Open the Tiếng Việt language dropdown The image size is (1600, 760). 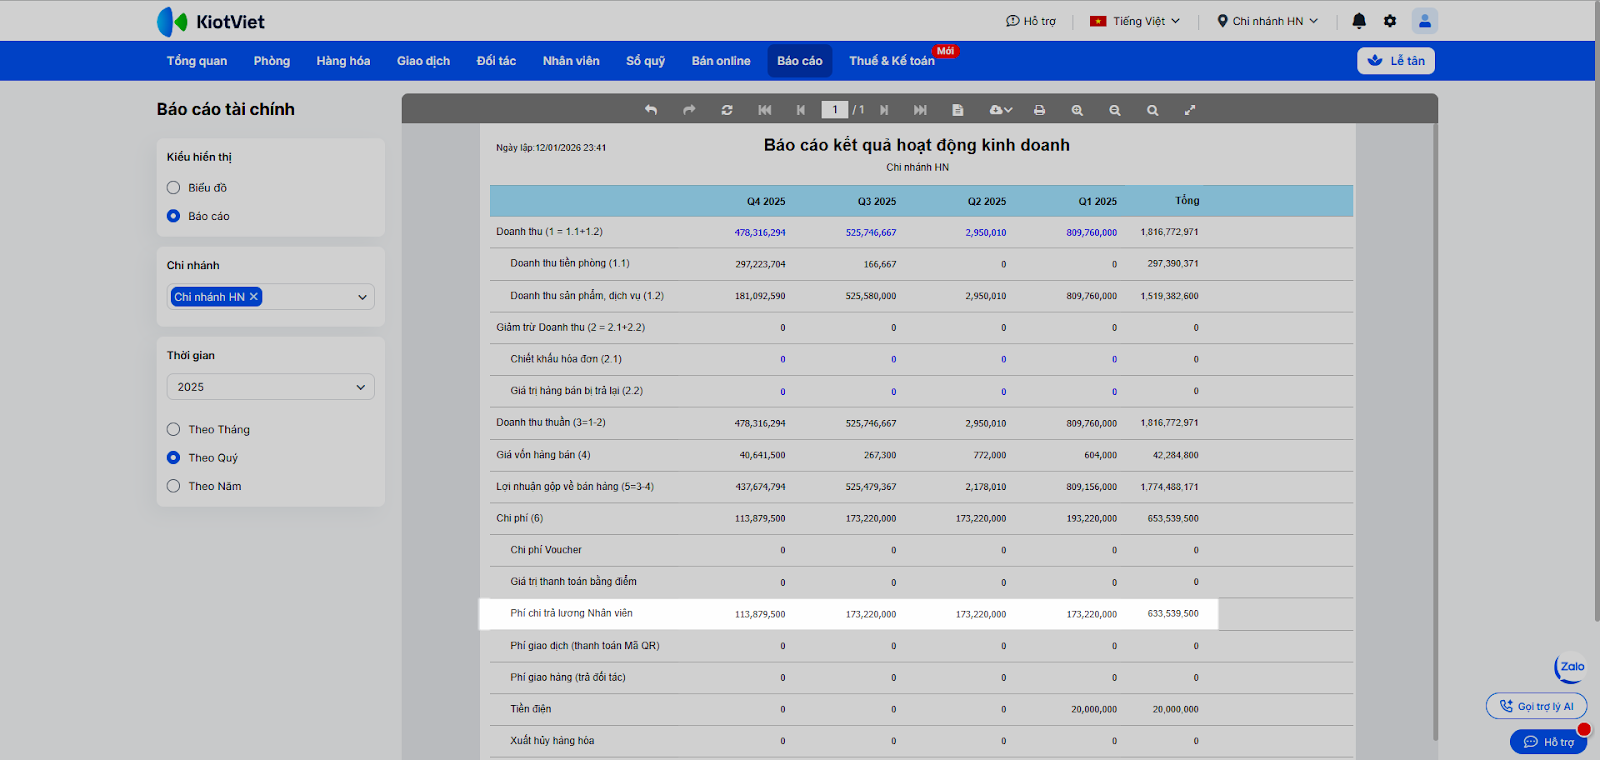1136,21
